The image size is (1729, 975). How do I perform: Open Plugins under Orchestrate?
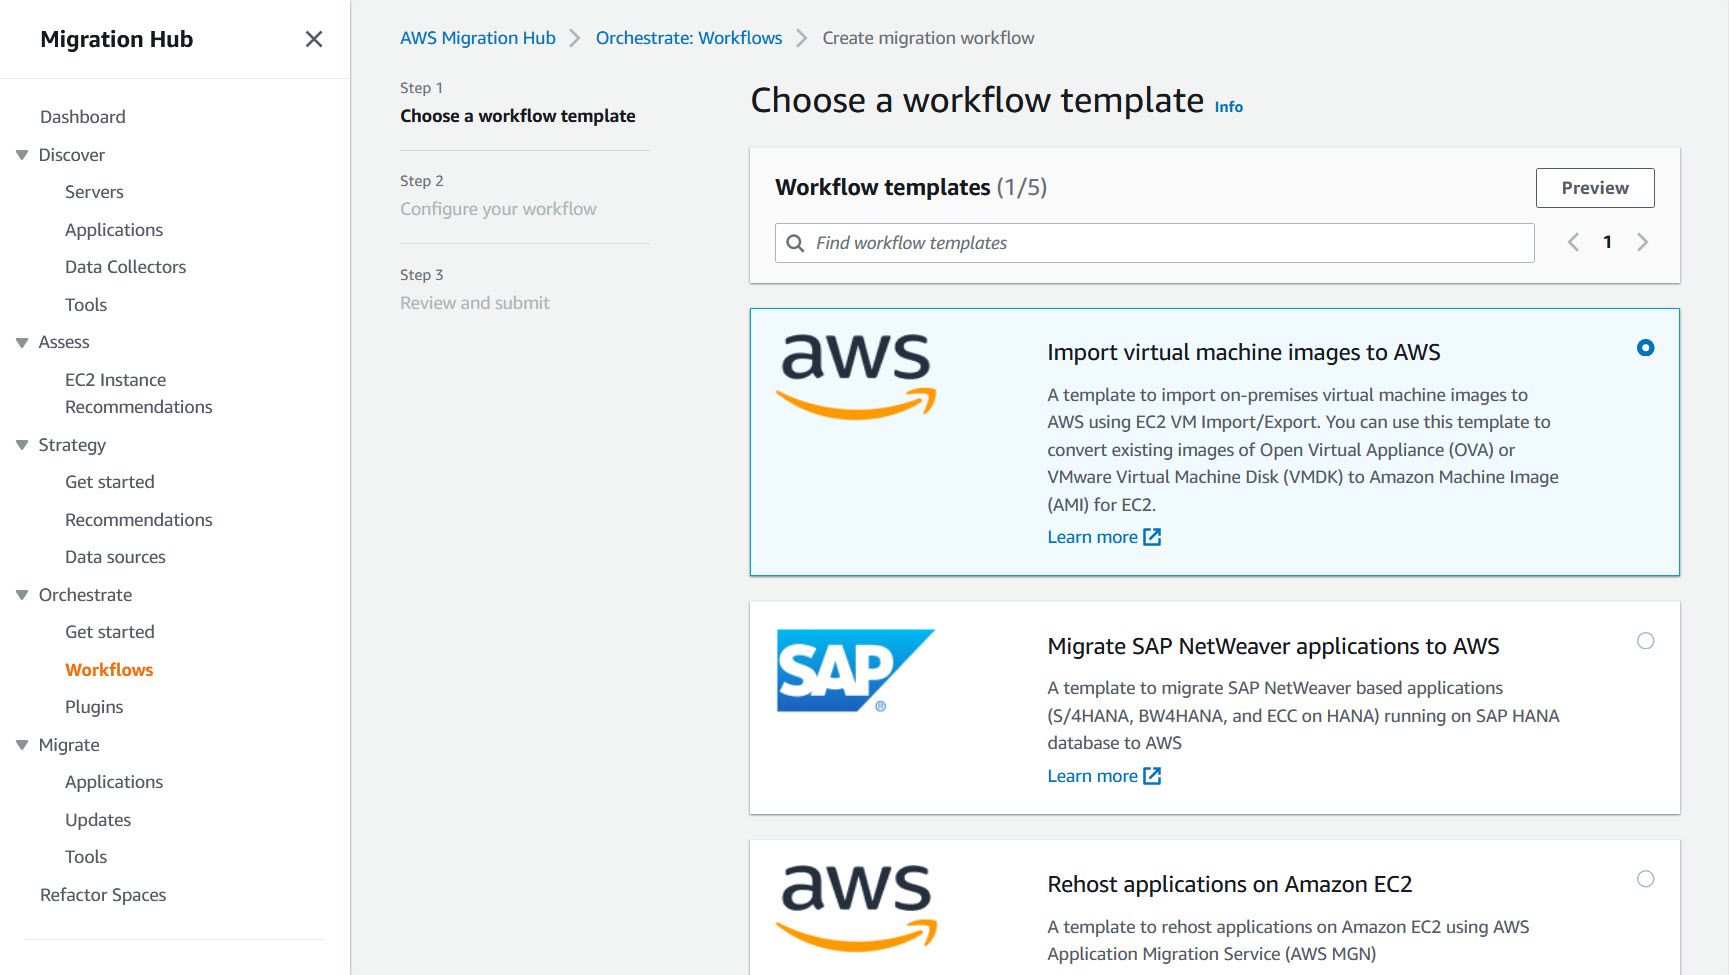click(x=94, y=707)
